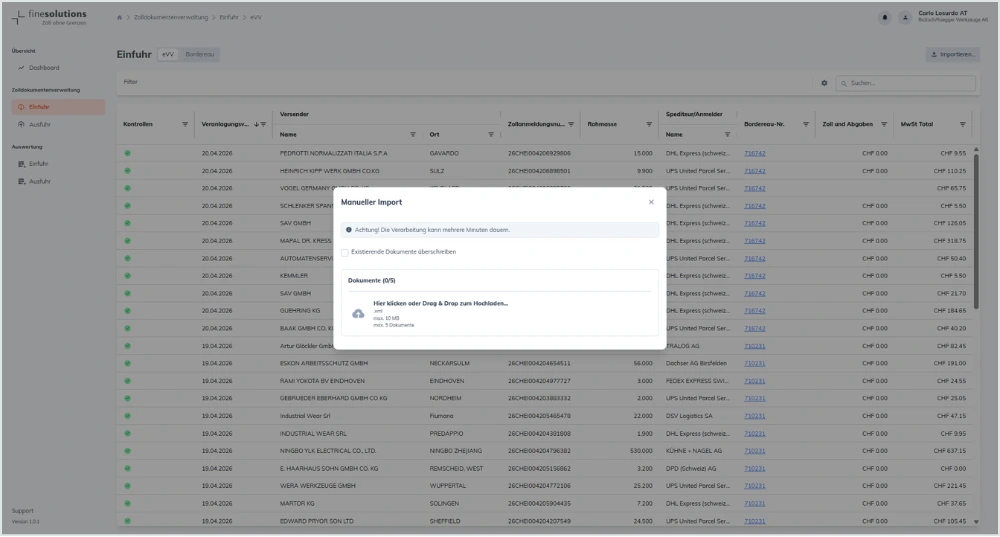1000x537 pixels.
Task: Open Spediteur/Anmelder Name filter menu
Action: pyautogui.click(x=727, y=135)
